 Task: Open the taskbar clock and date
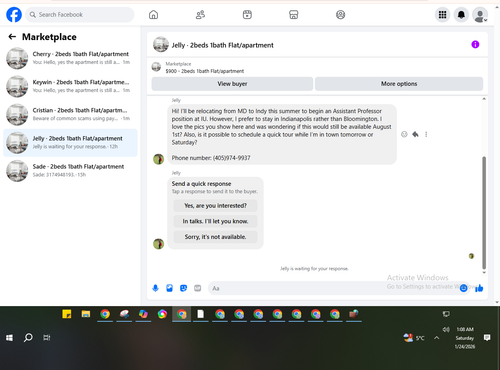[x=465, y=338]
